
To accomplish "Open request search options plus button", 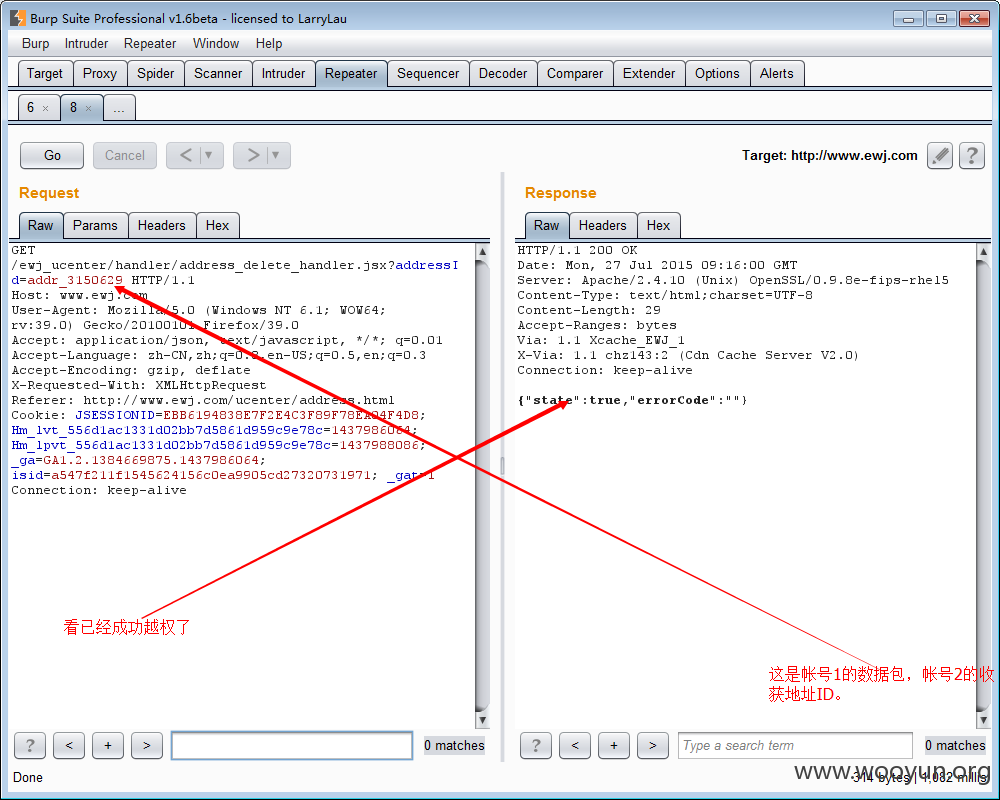I will 108,745.
